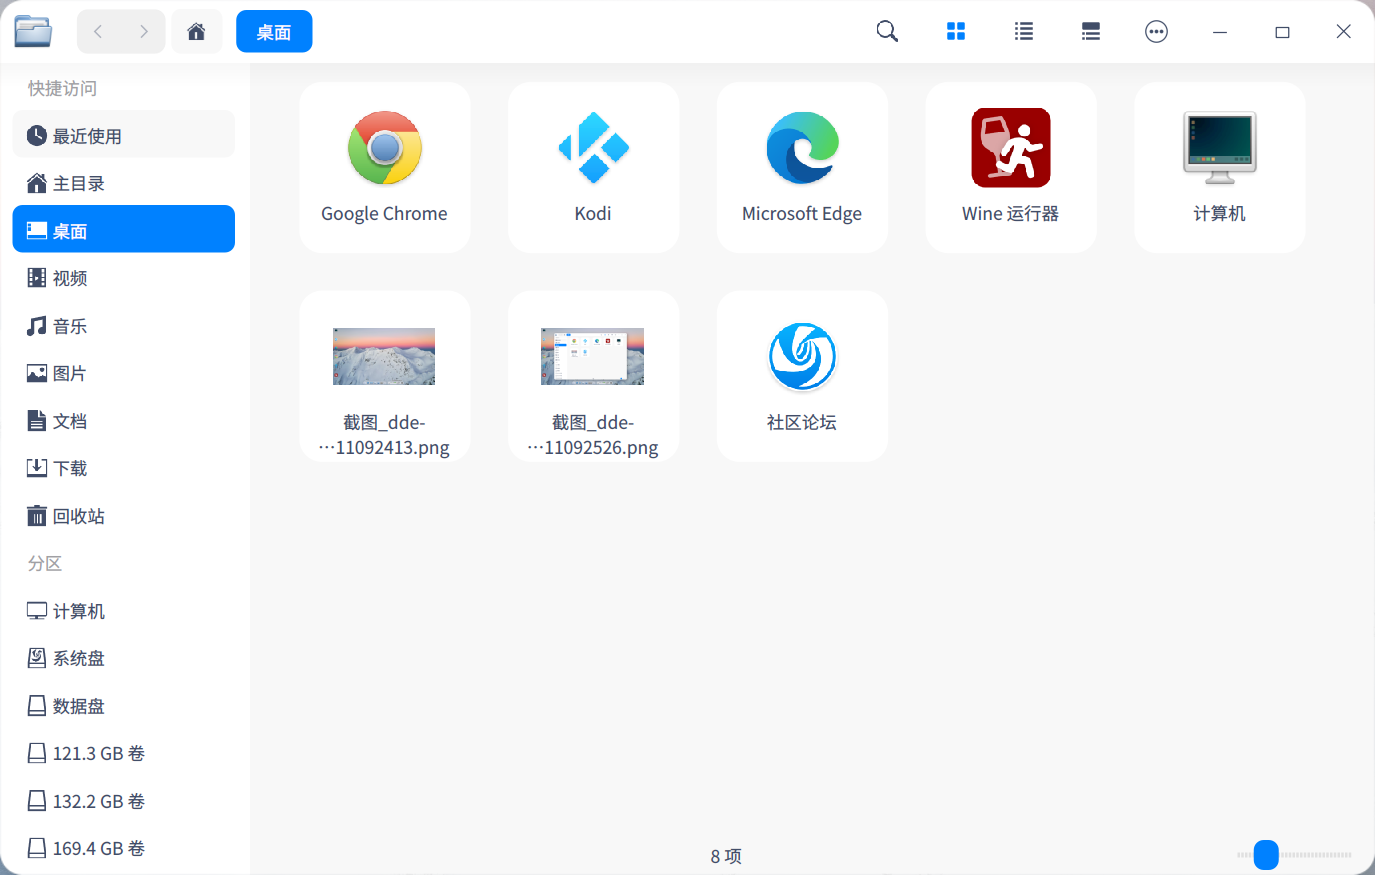Click the 截图_dde-…11092526.png filename
This screenshot has height=875, width=1375.
[x=593, y=435]
